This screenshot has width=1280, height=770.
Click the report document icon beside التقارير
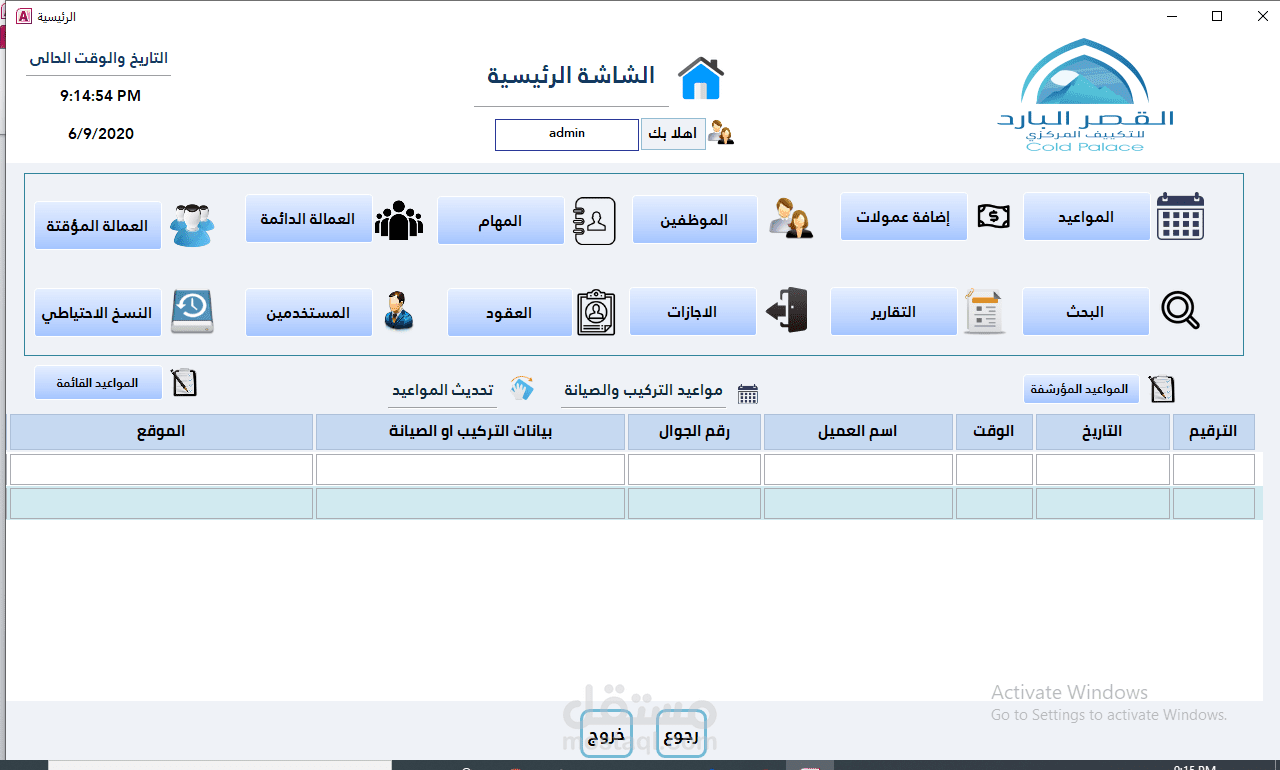pos(984,311)
